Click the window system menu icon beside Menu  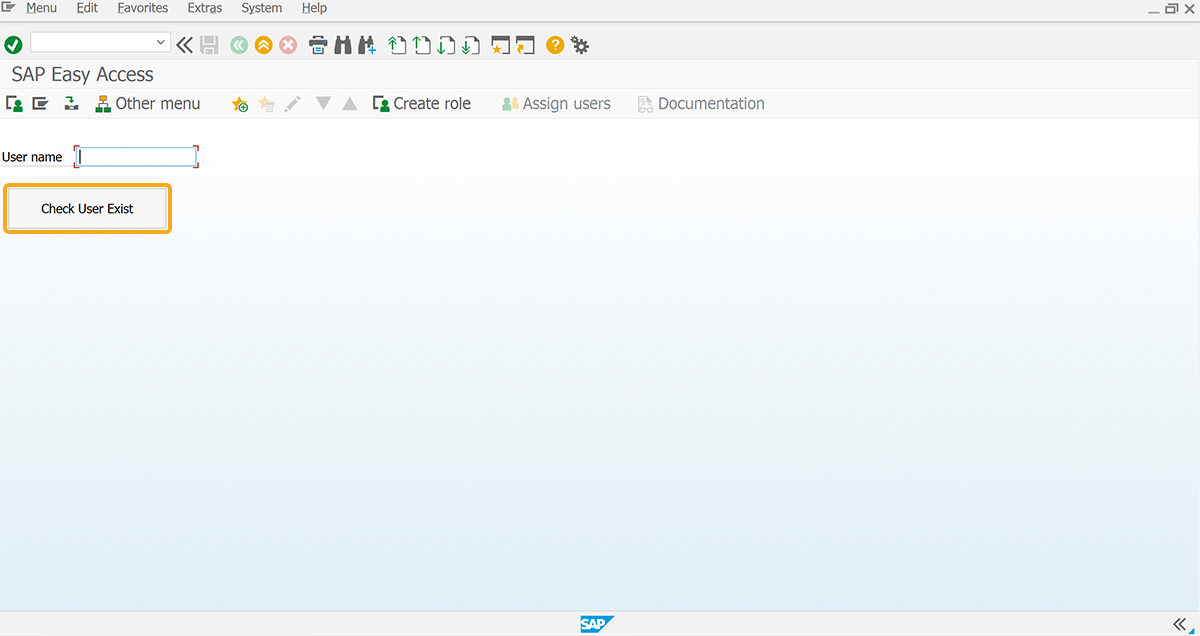click(x=9, y=8)
